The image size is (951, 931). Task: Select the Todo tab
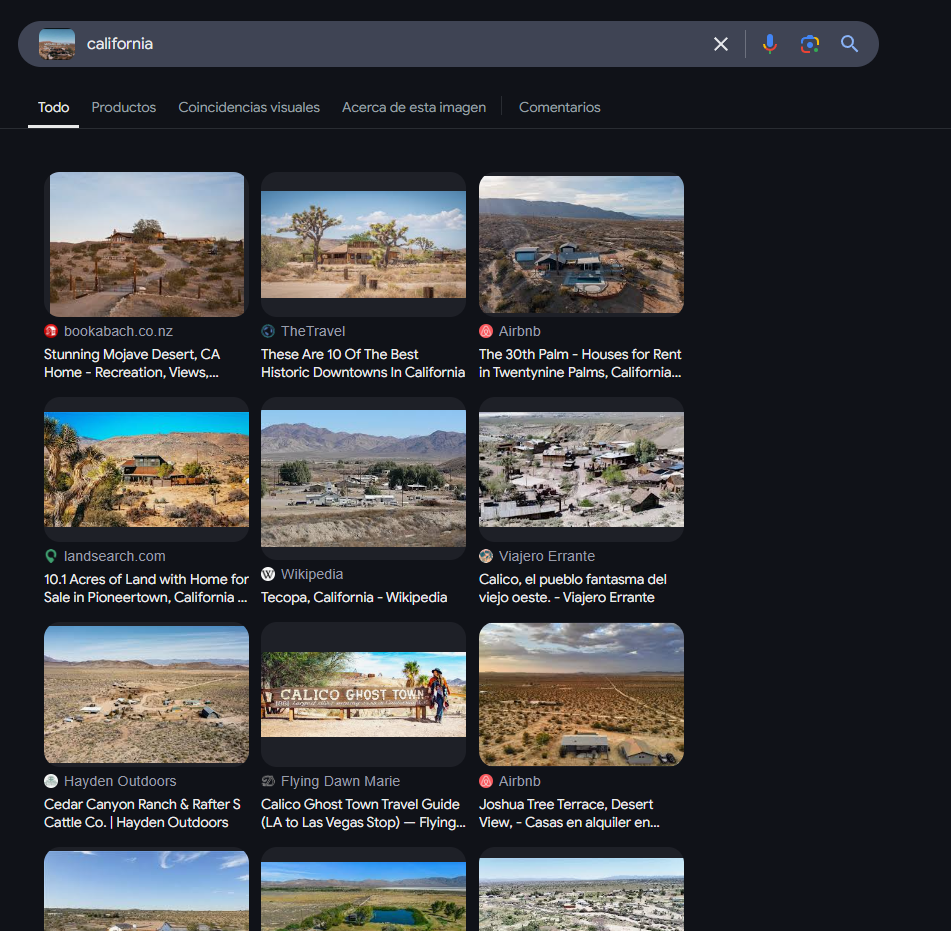[x=54, y=107]
